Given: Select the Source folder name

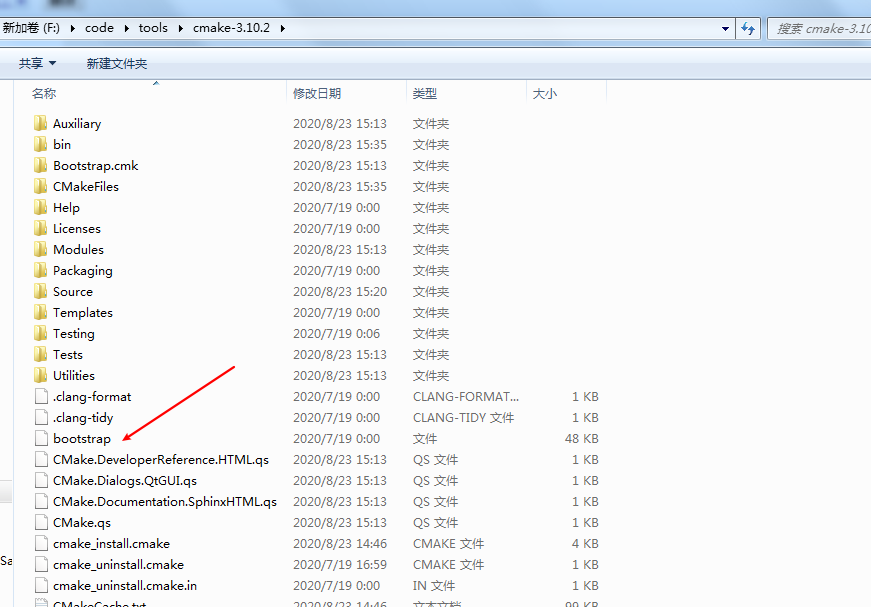Looking at the screenshot, I should (73, 292).
